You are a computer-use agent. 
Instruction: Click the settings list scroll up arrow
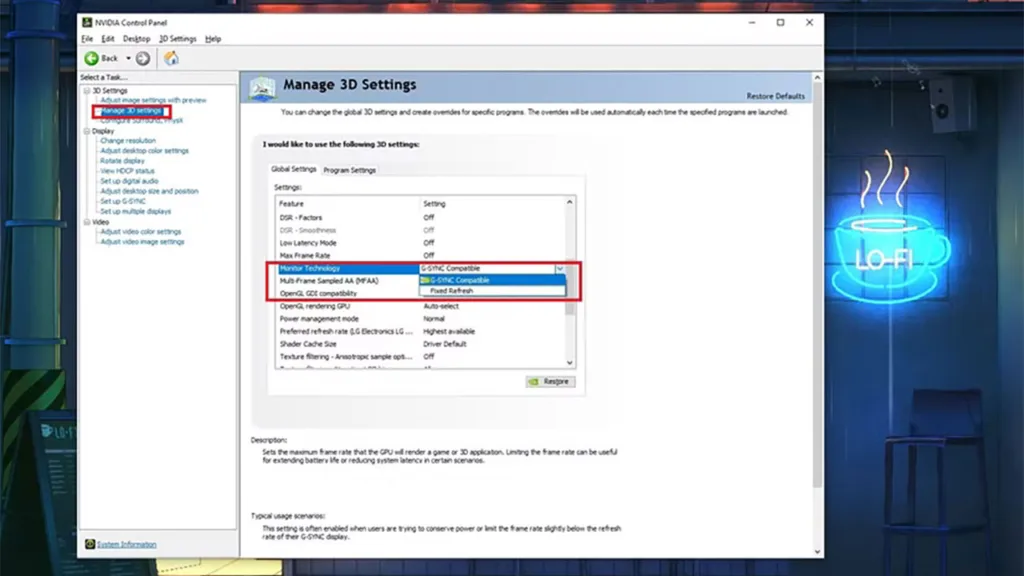[x=570, y=202]
